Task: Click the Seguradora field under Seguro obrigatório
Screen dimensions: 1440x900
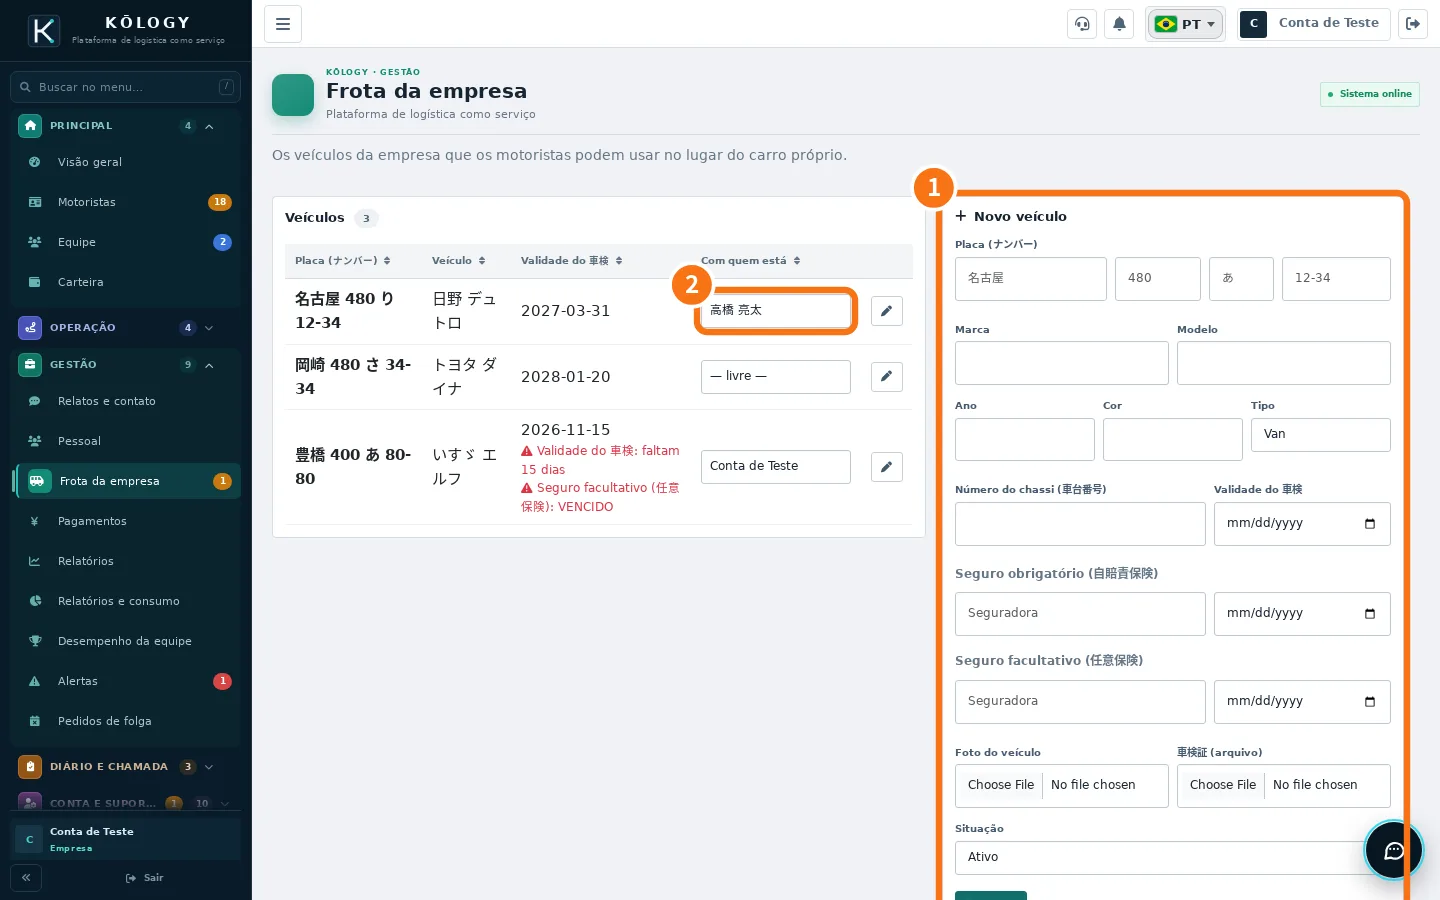Action: tap(1080, 614)
